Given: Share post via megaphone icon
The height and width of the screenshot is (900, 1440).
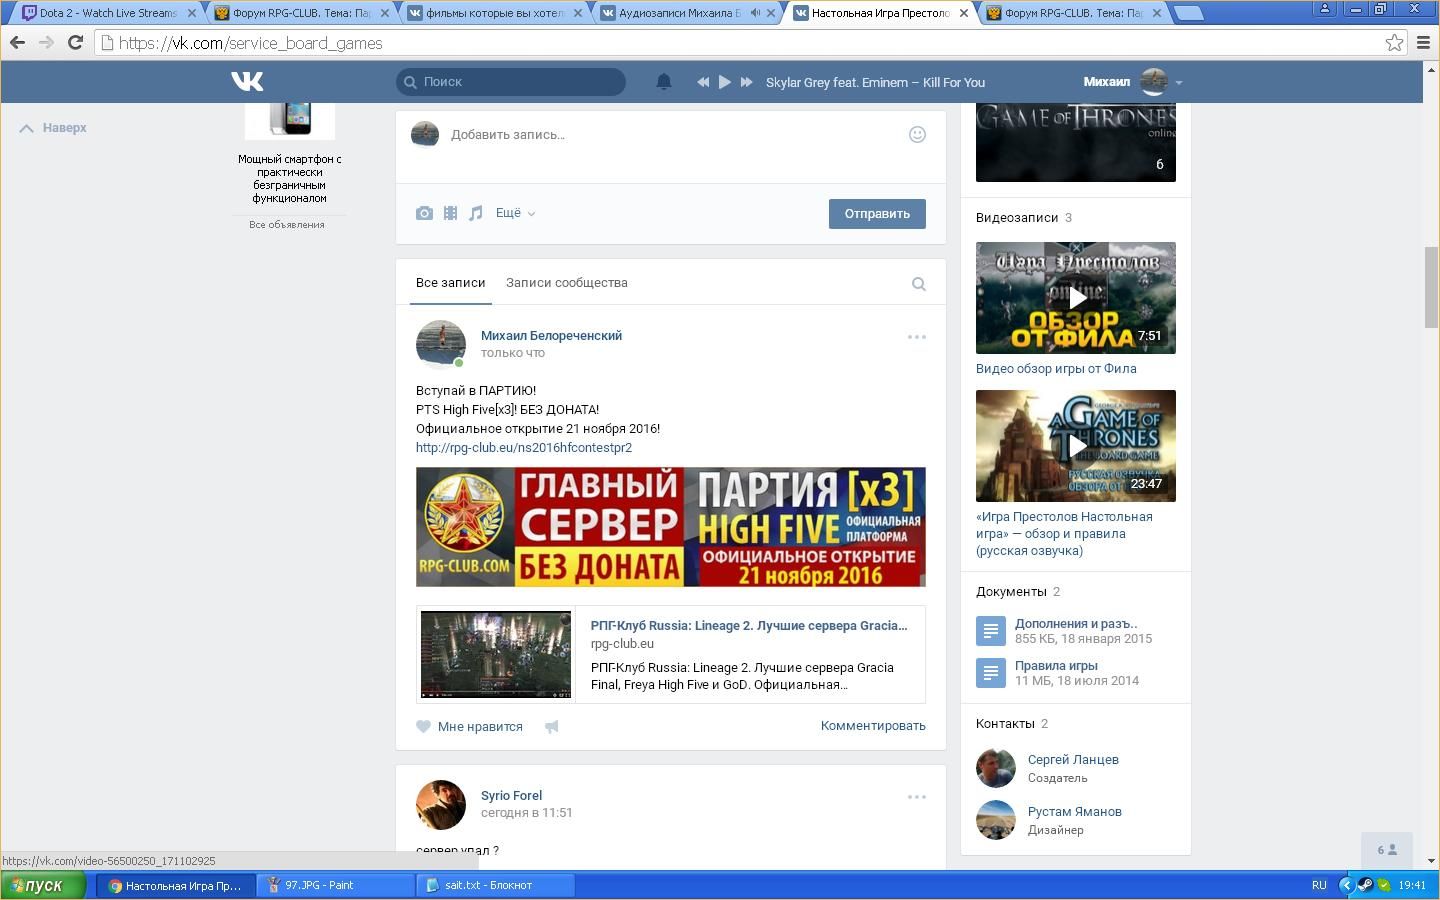Looking at the screenshot, I should (551, 727).
